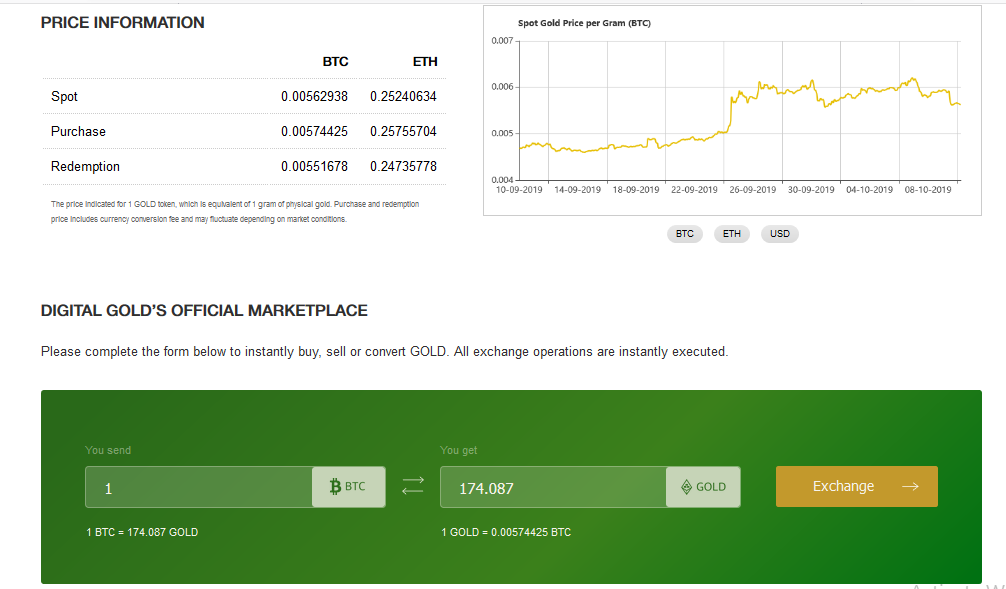
Task: Click the Exchange button
Action: (857, 486)
